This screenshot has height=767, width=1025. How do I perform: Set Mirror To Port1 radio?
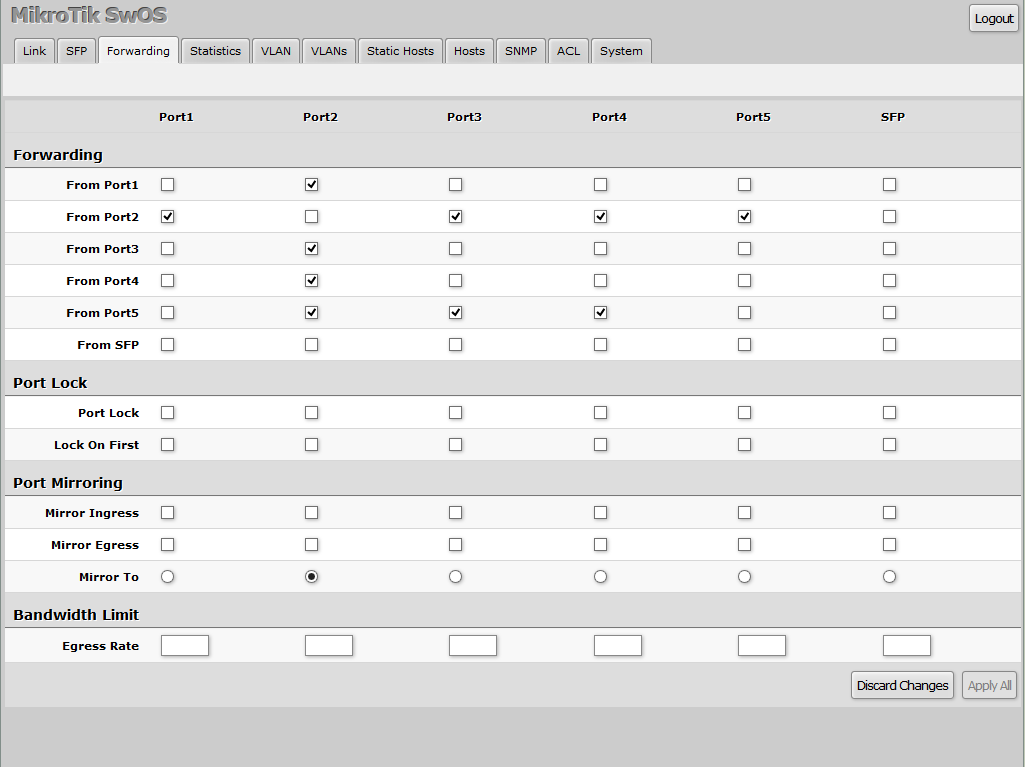(x=167, y=577)
